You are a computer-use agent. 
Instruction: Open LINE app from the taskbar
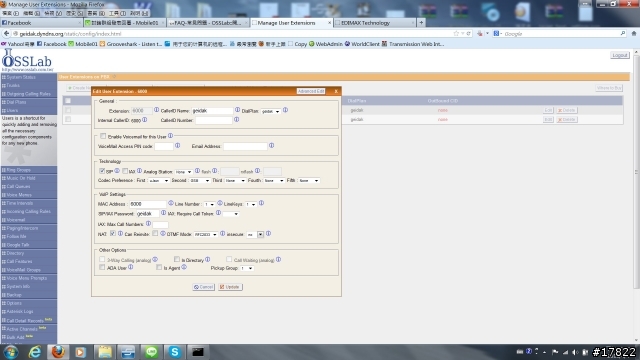pyautogui.click(x=151, y=352)
